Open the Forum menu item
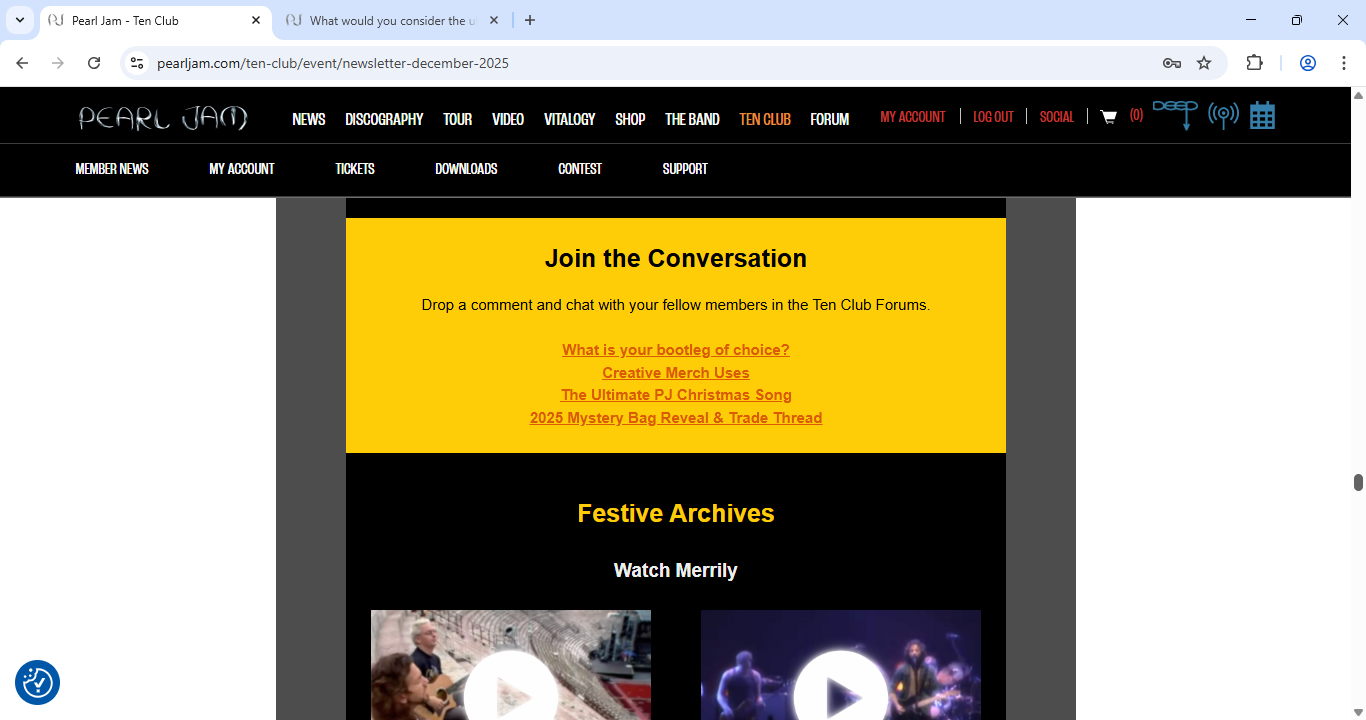This screenshot has width=1366, height=720. [830, 119]
